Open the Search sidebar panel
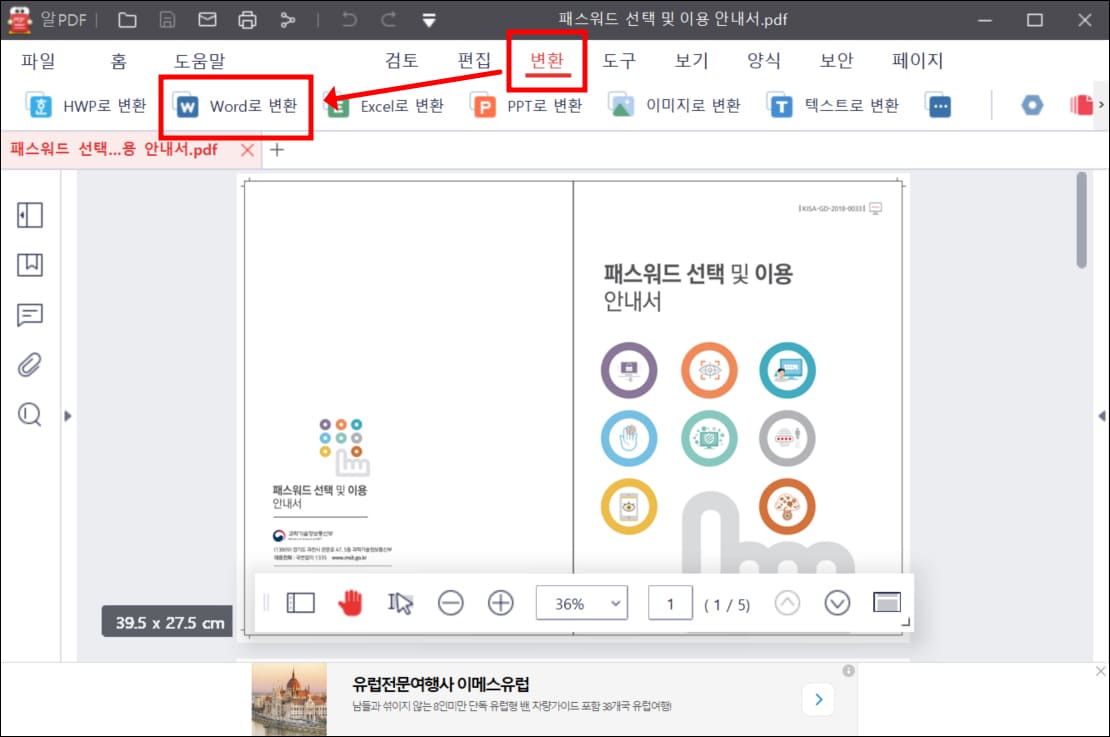The image size is (1110, 737). 30,414
